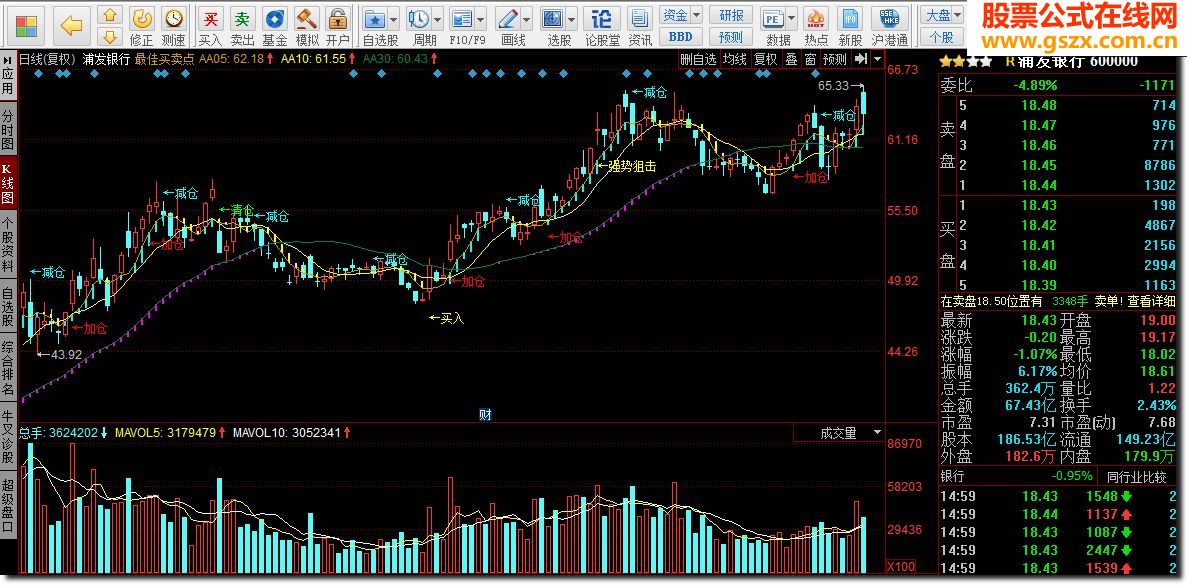Click the 数据 PE data icon

(773, 18)
